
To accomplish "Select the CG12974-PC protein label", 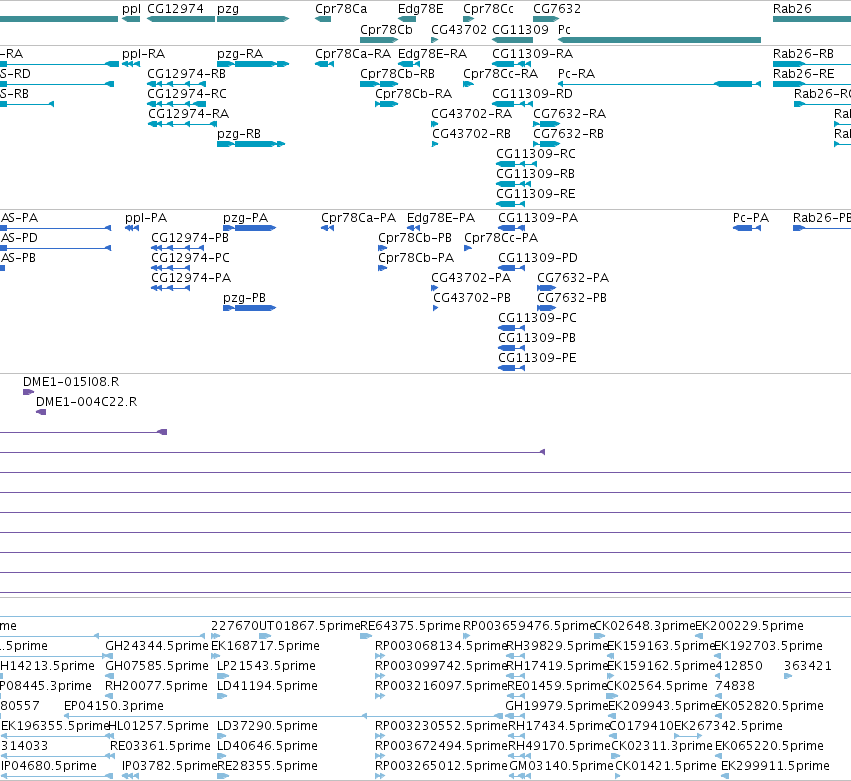I will [190, 258].
